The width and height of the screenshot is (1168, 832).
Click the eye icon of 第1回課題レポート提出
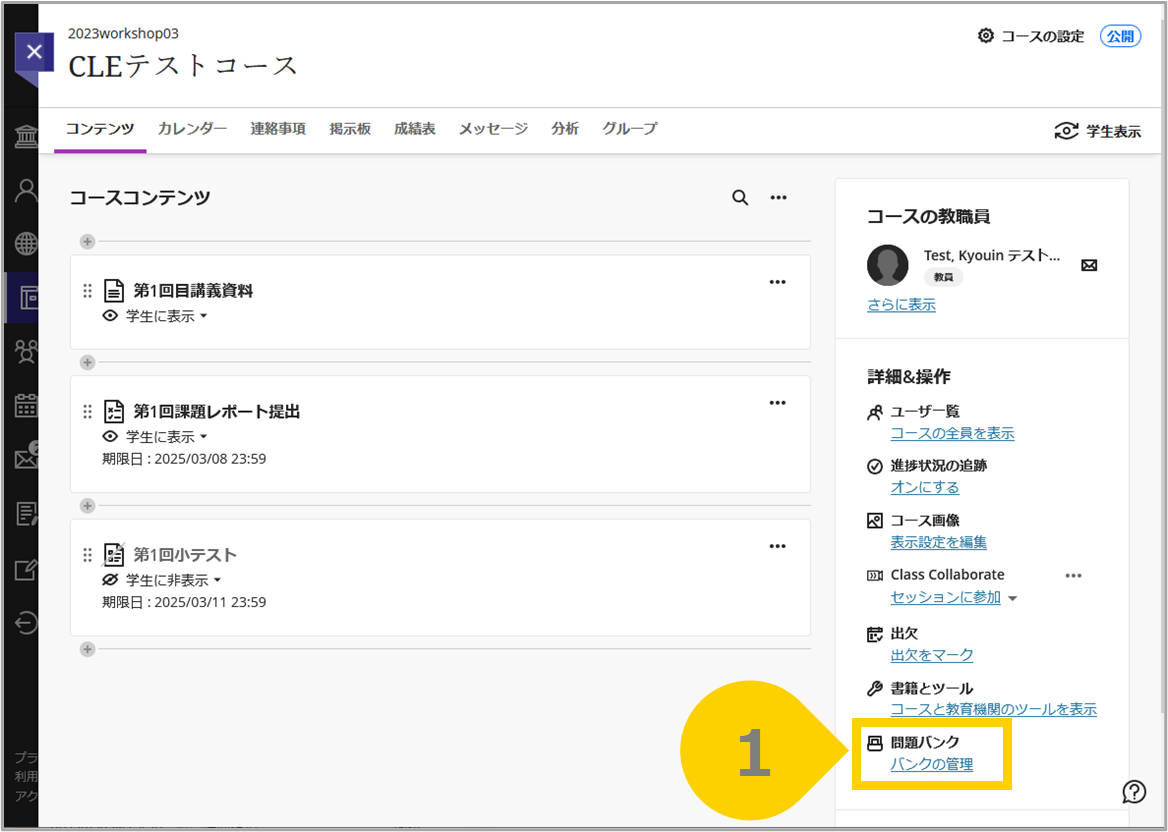point(110,436)
